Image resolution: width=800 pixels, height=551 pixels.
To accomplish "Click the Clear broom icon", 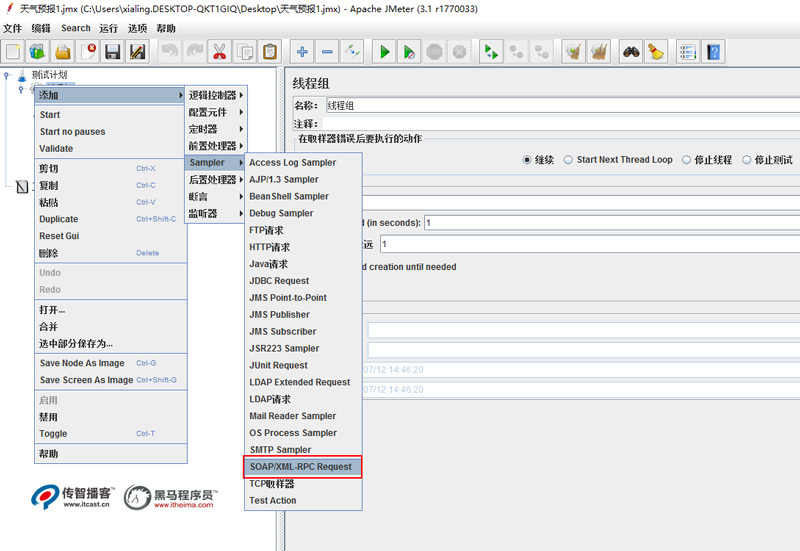I will 573,52.
